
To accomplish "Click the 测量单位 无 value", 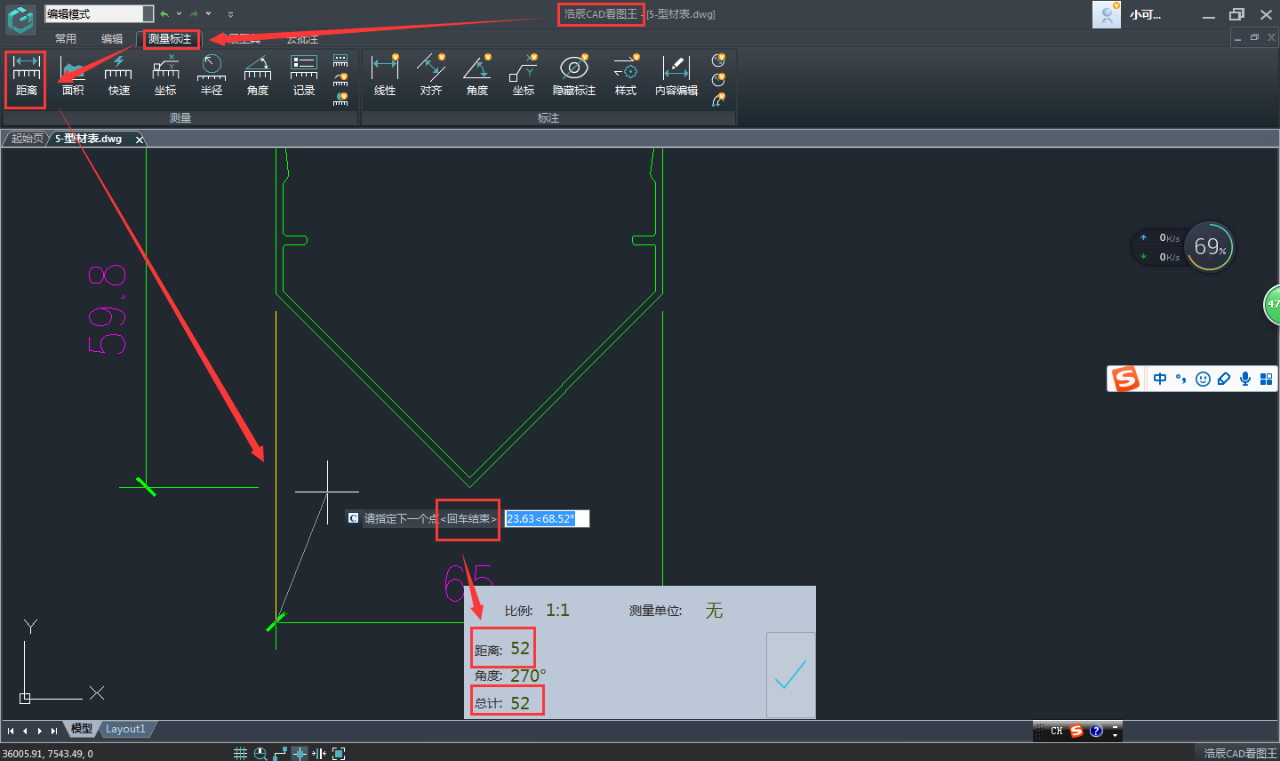I will (714, 610).
